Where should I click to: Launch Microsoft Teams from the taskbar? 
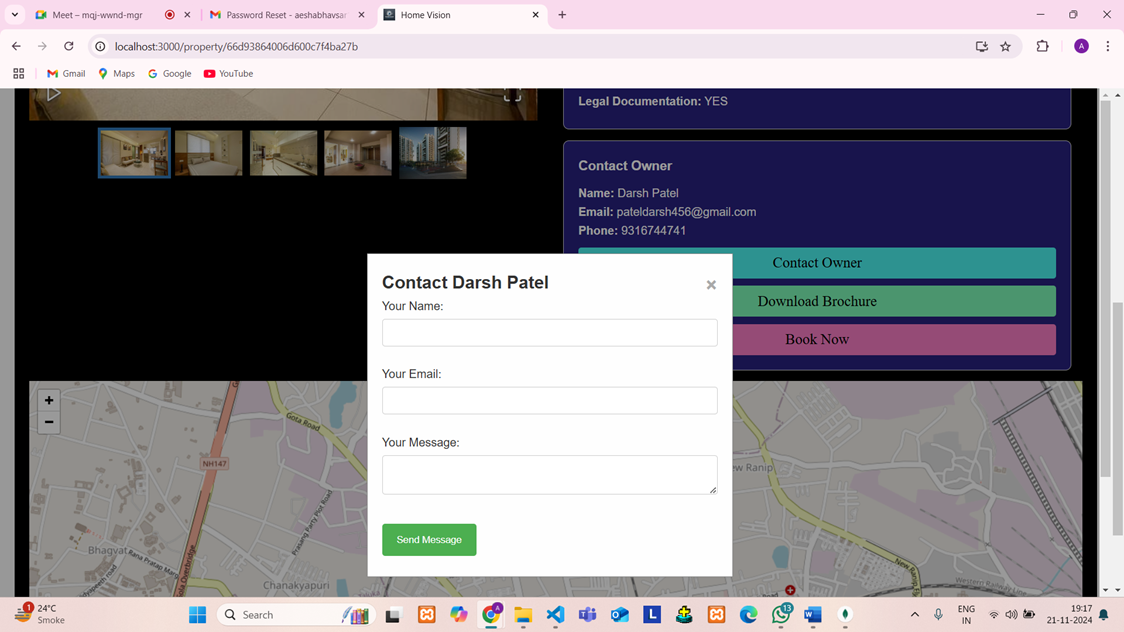click(x=587, y=614)
